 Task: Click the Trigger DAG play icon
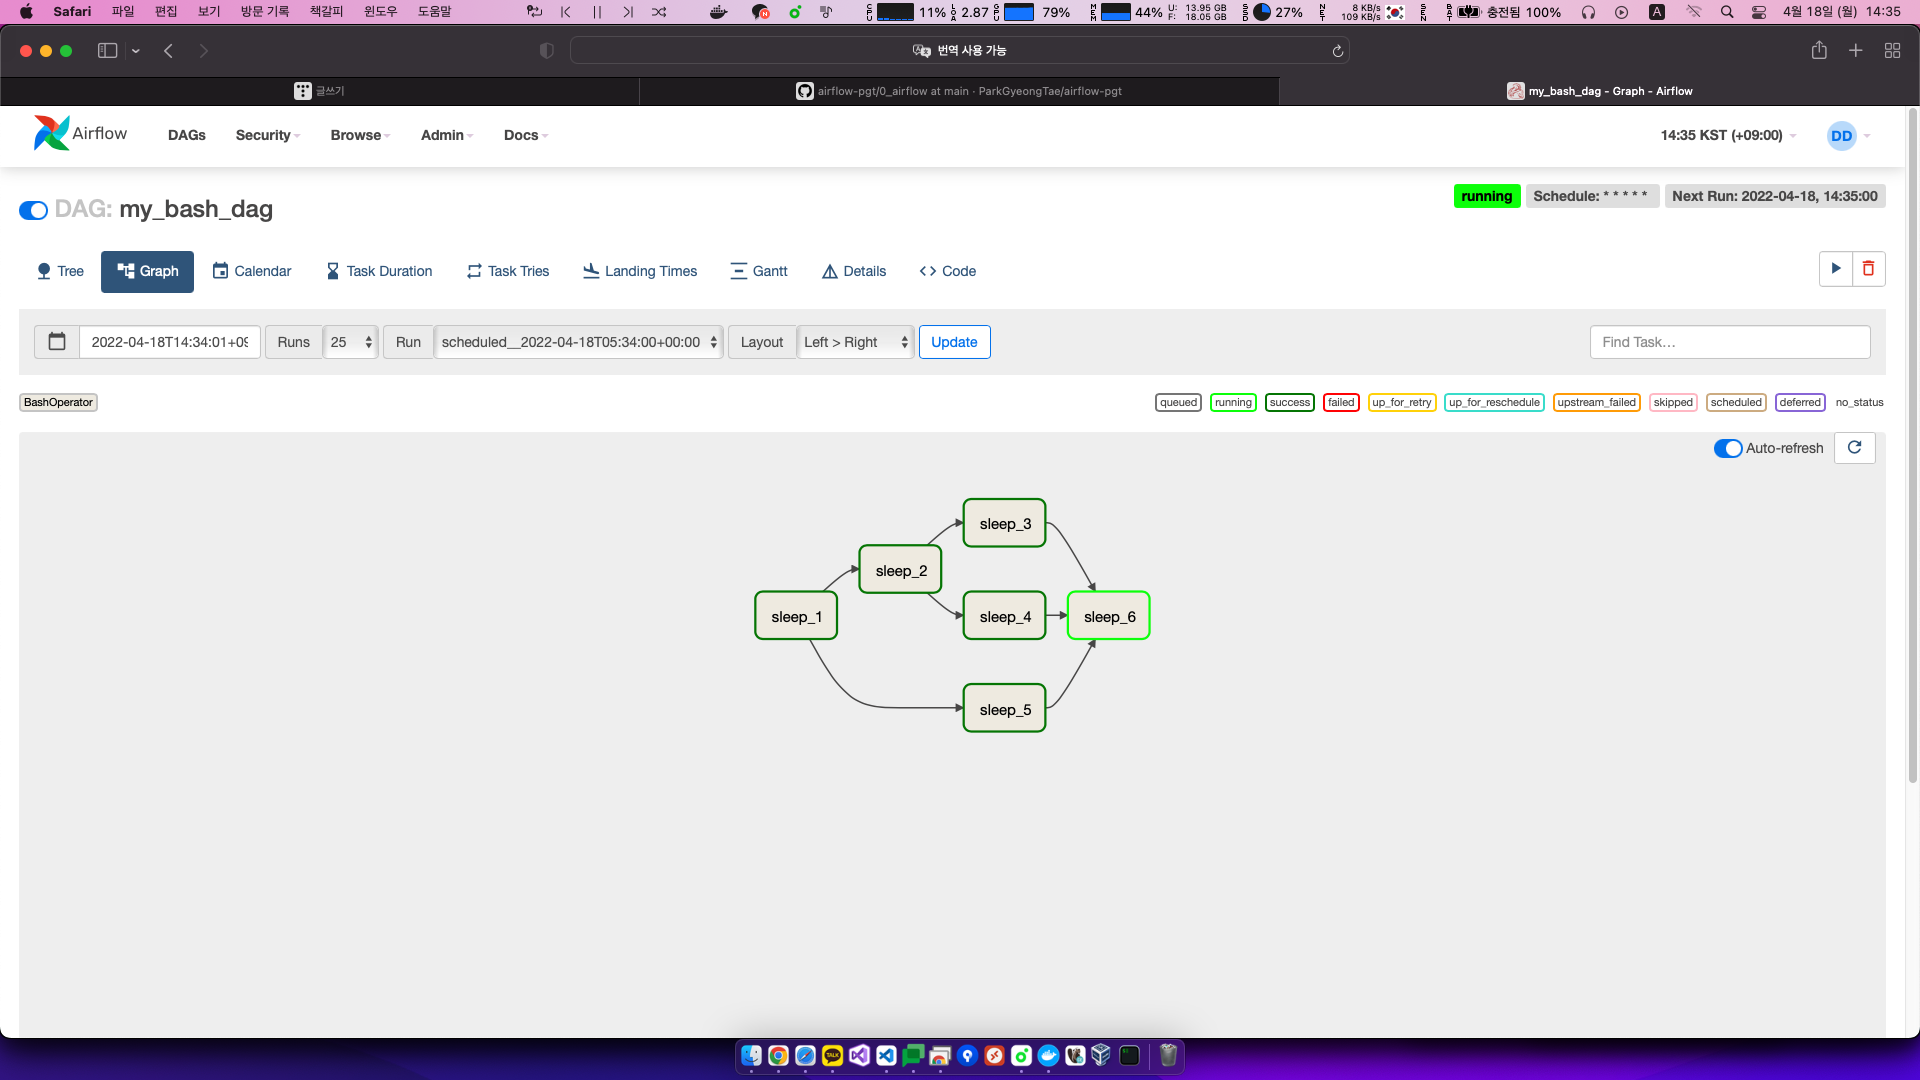coord(1835,269)
